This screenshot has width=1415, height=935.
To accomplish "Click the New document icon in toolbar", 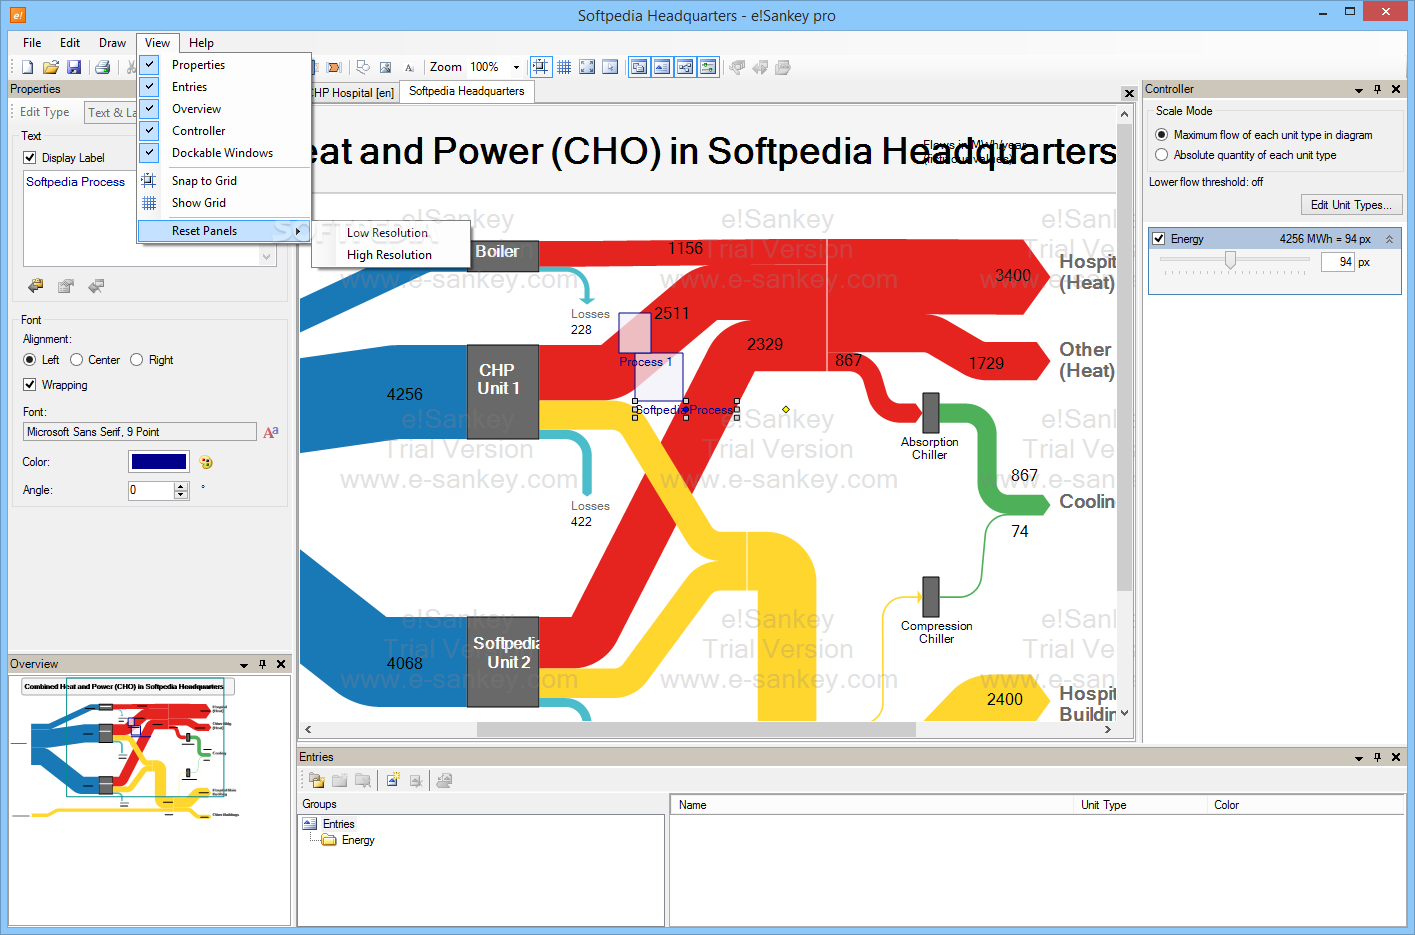I will [27, 67].
